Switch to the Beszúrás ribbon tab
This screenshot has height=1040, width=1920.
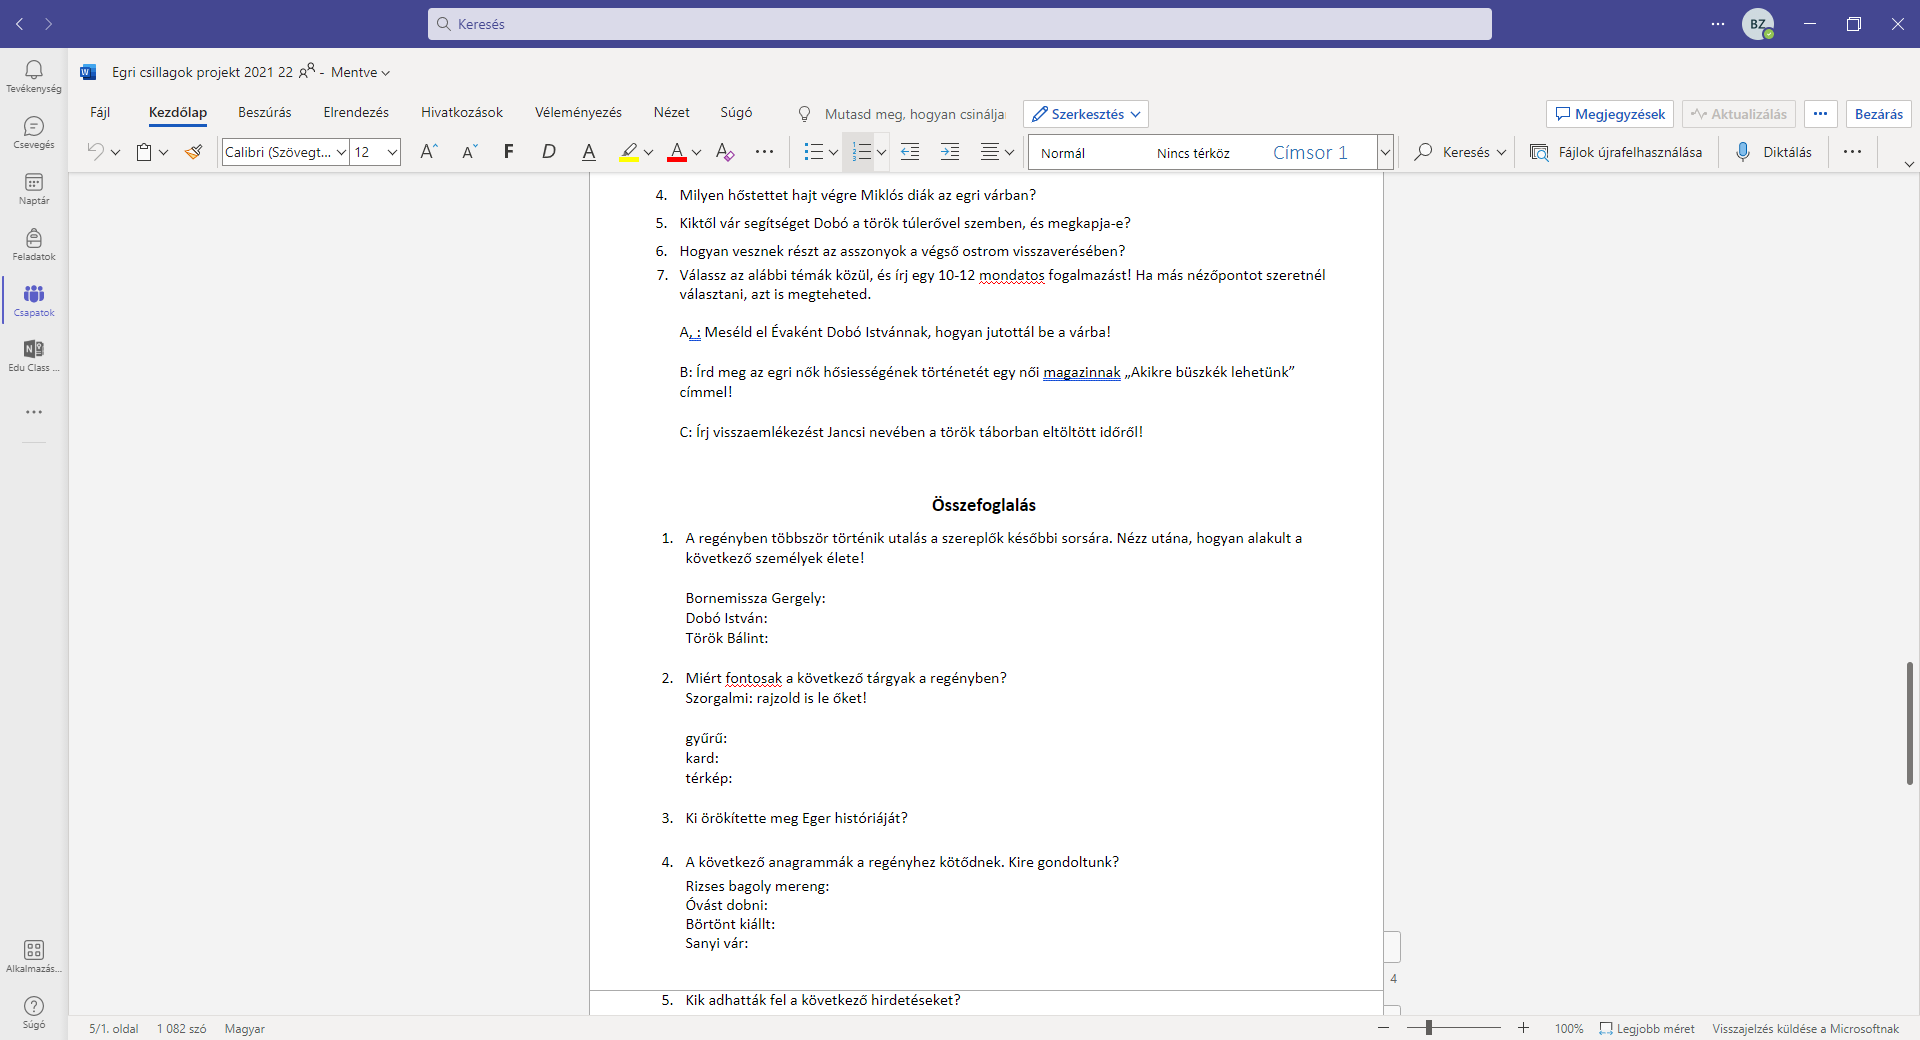coord(265,113)
